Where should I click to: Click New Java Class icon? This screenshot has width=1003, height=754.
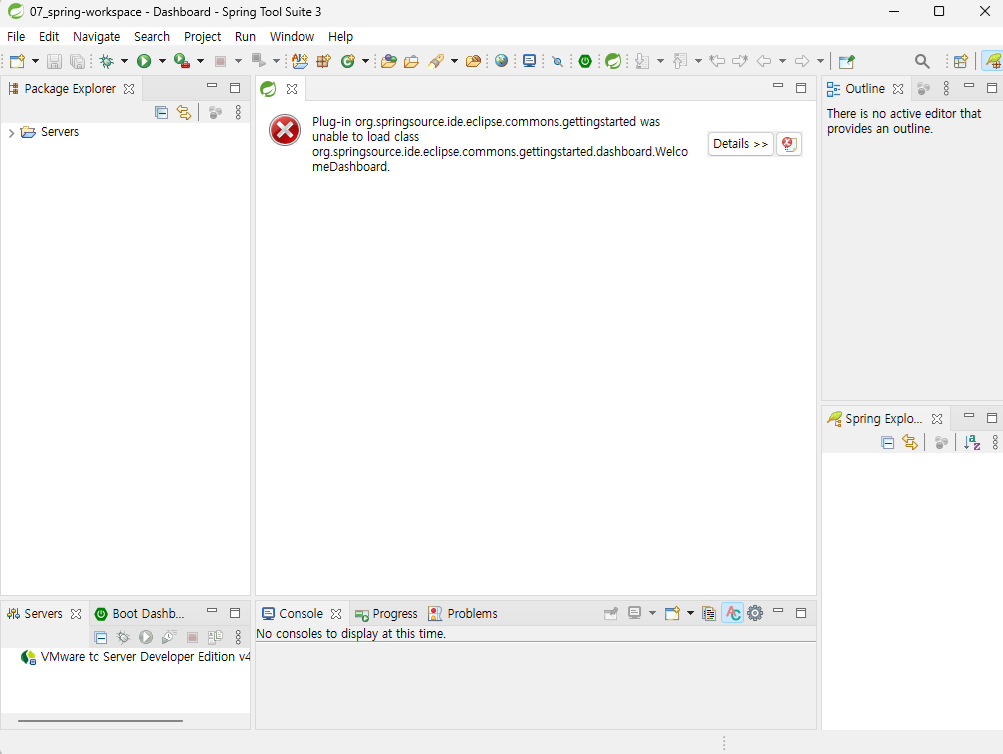(348, 61)
